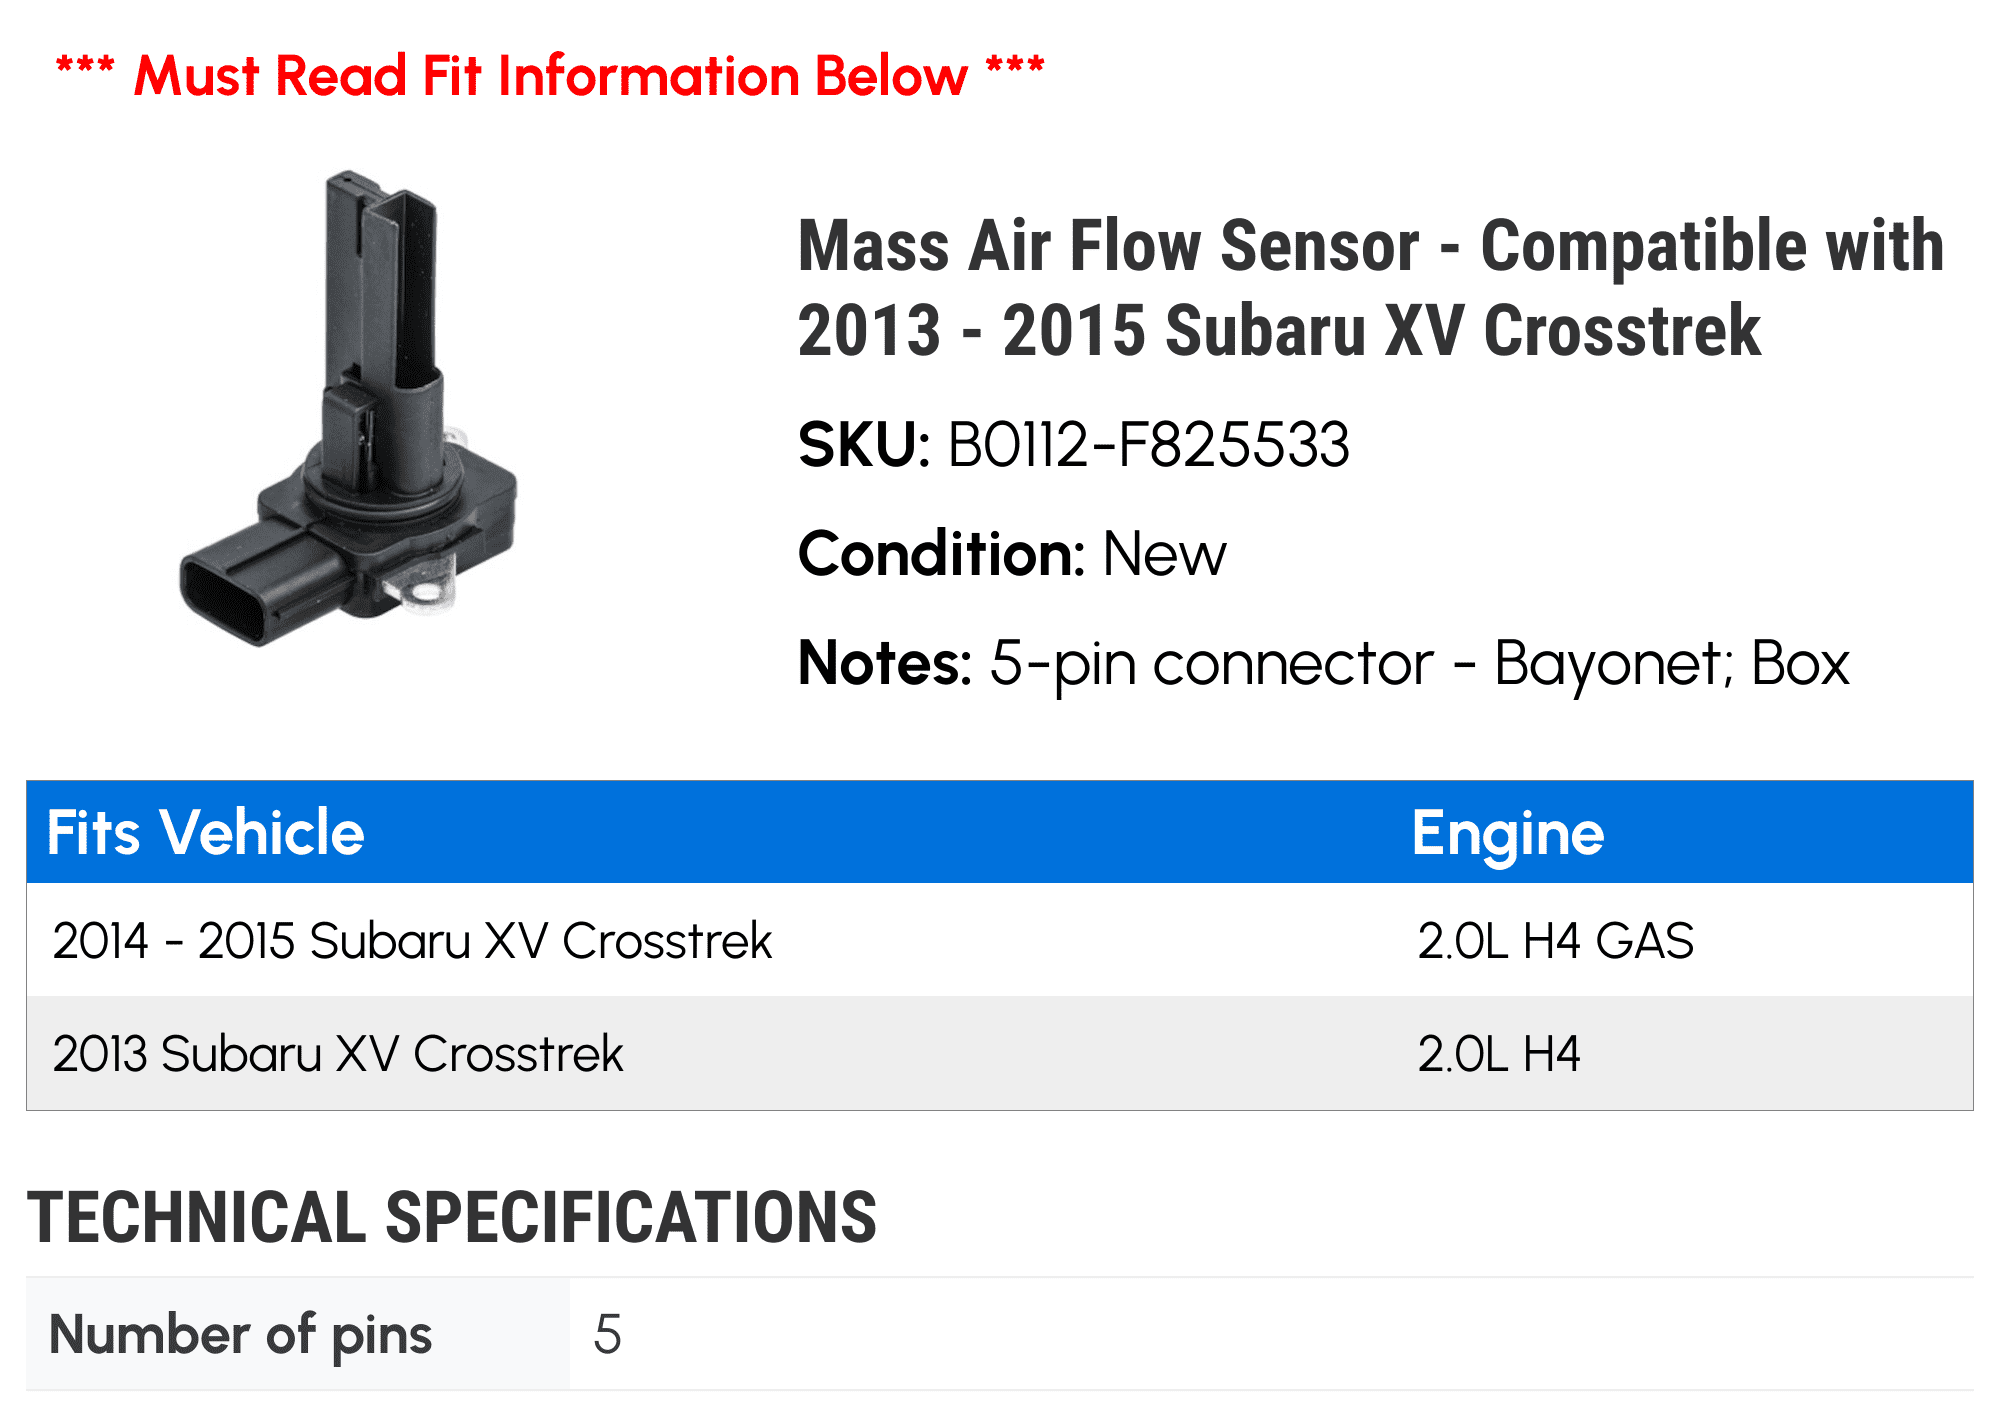Click the 2.0L H4 GAS engine cell
Image resolution: width=2000 pixels, height=1417 pixels.
[1556, 941]
